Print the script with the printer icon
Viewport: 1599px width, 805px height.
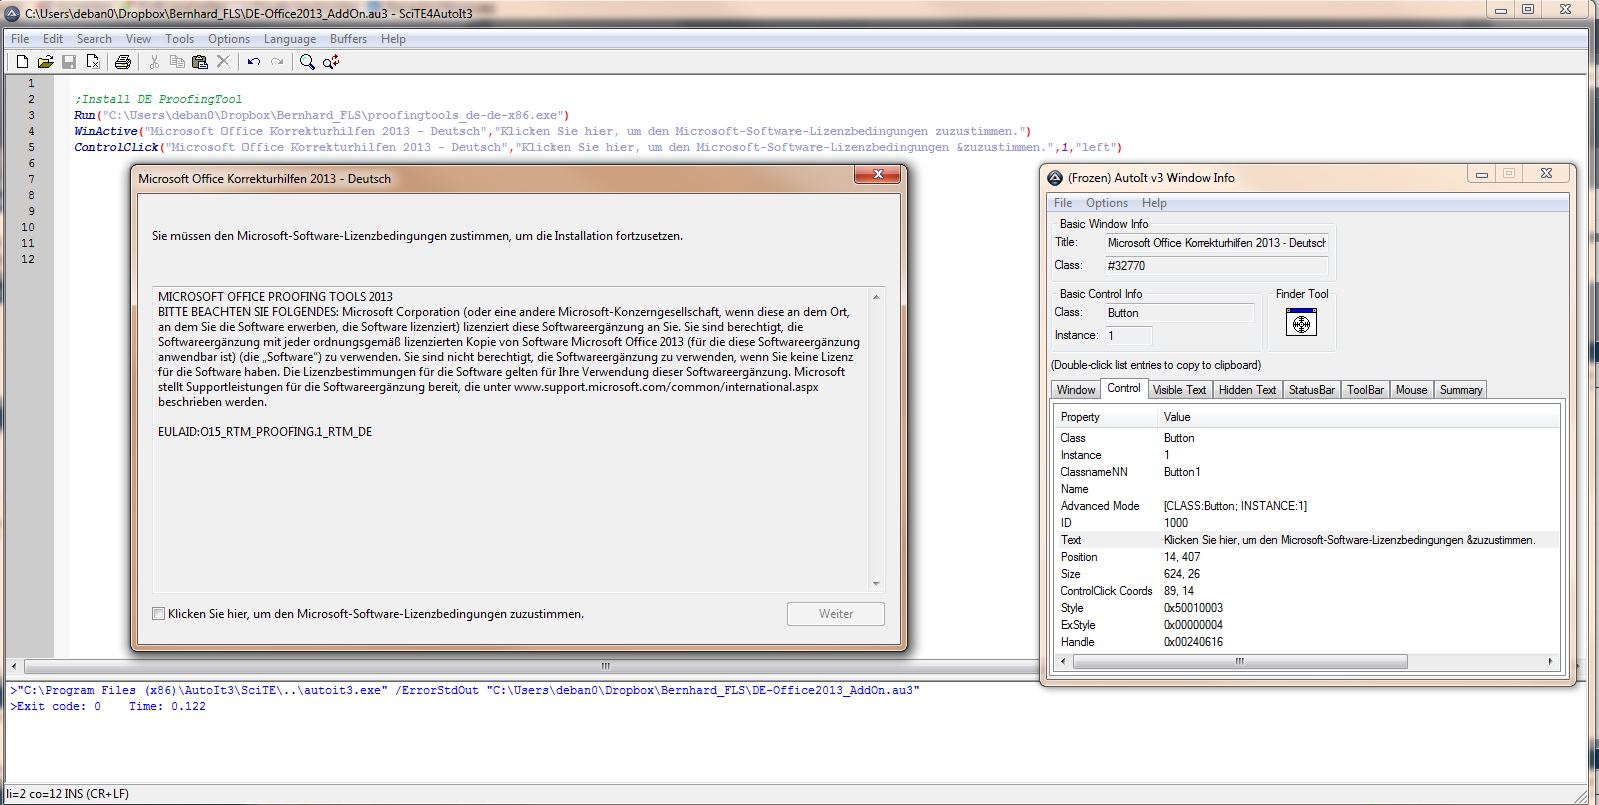(122, 62)
